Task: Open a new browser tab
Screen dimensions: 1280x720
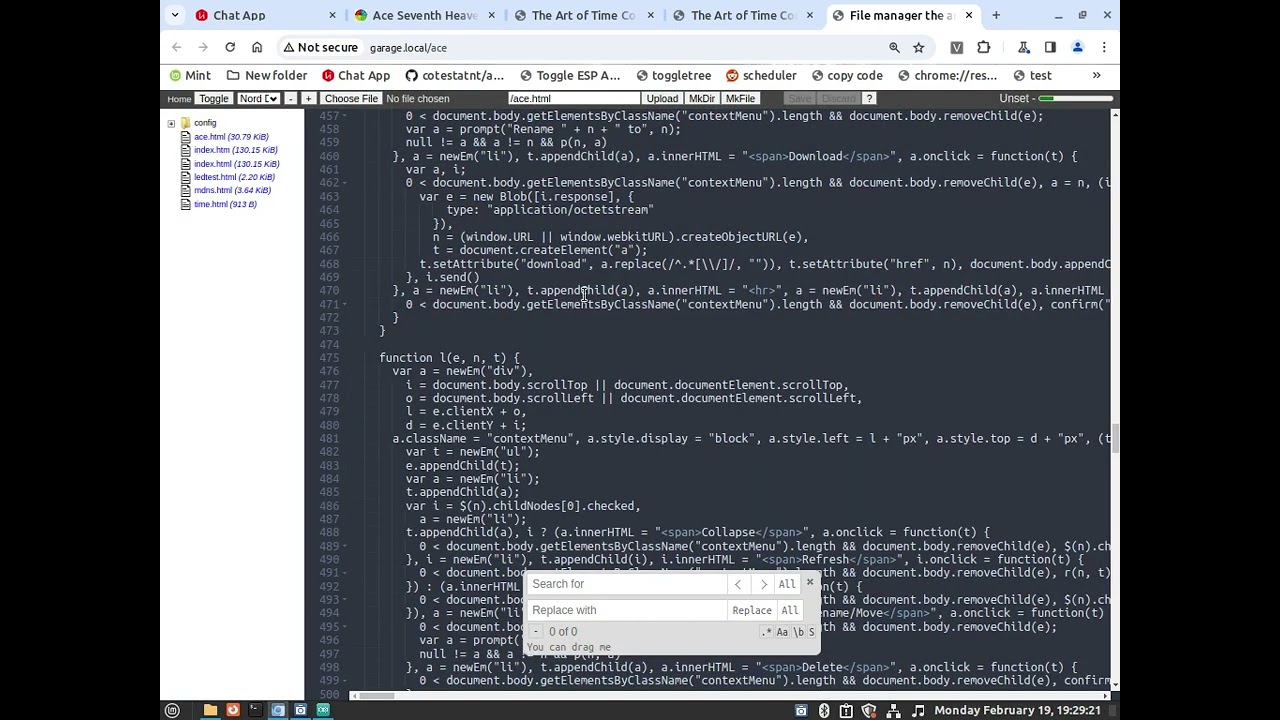Action: click(996, 15)
